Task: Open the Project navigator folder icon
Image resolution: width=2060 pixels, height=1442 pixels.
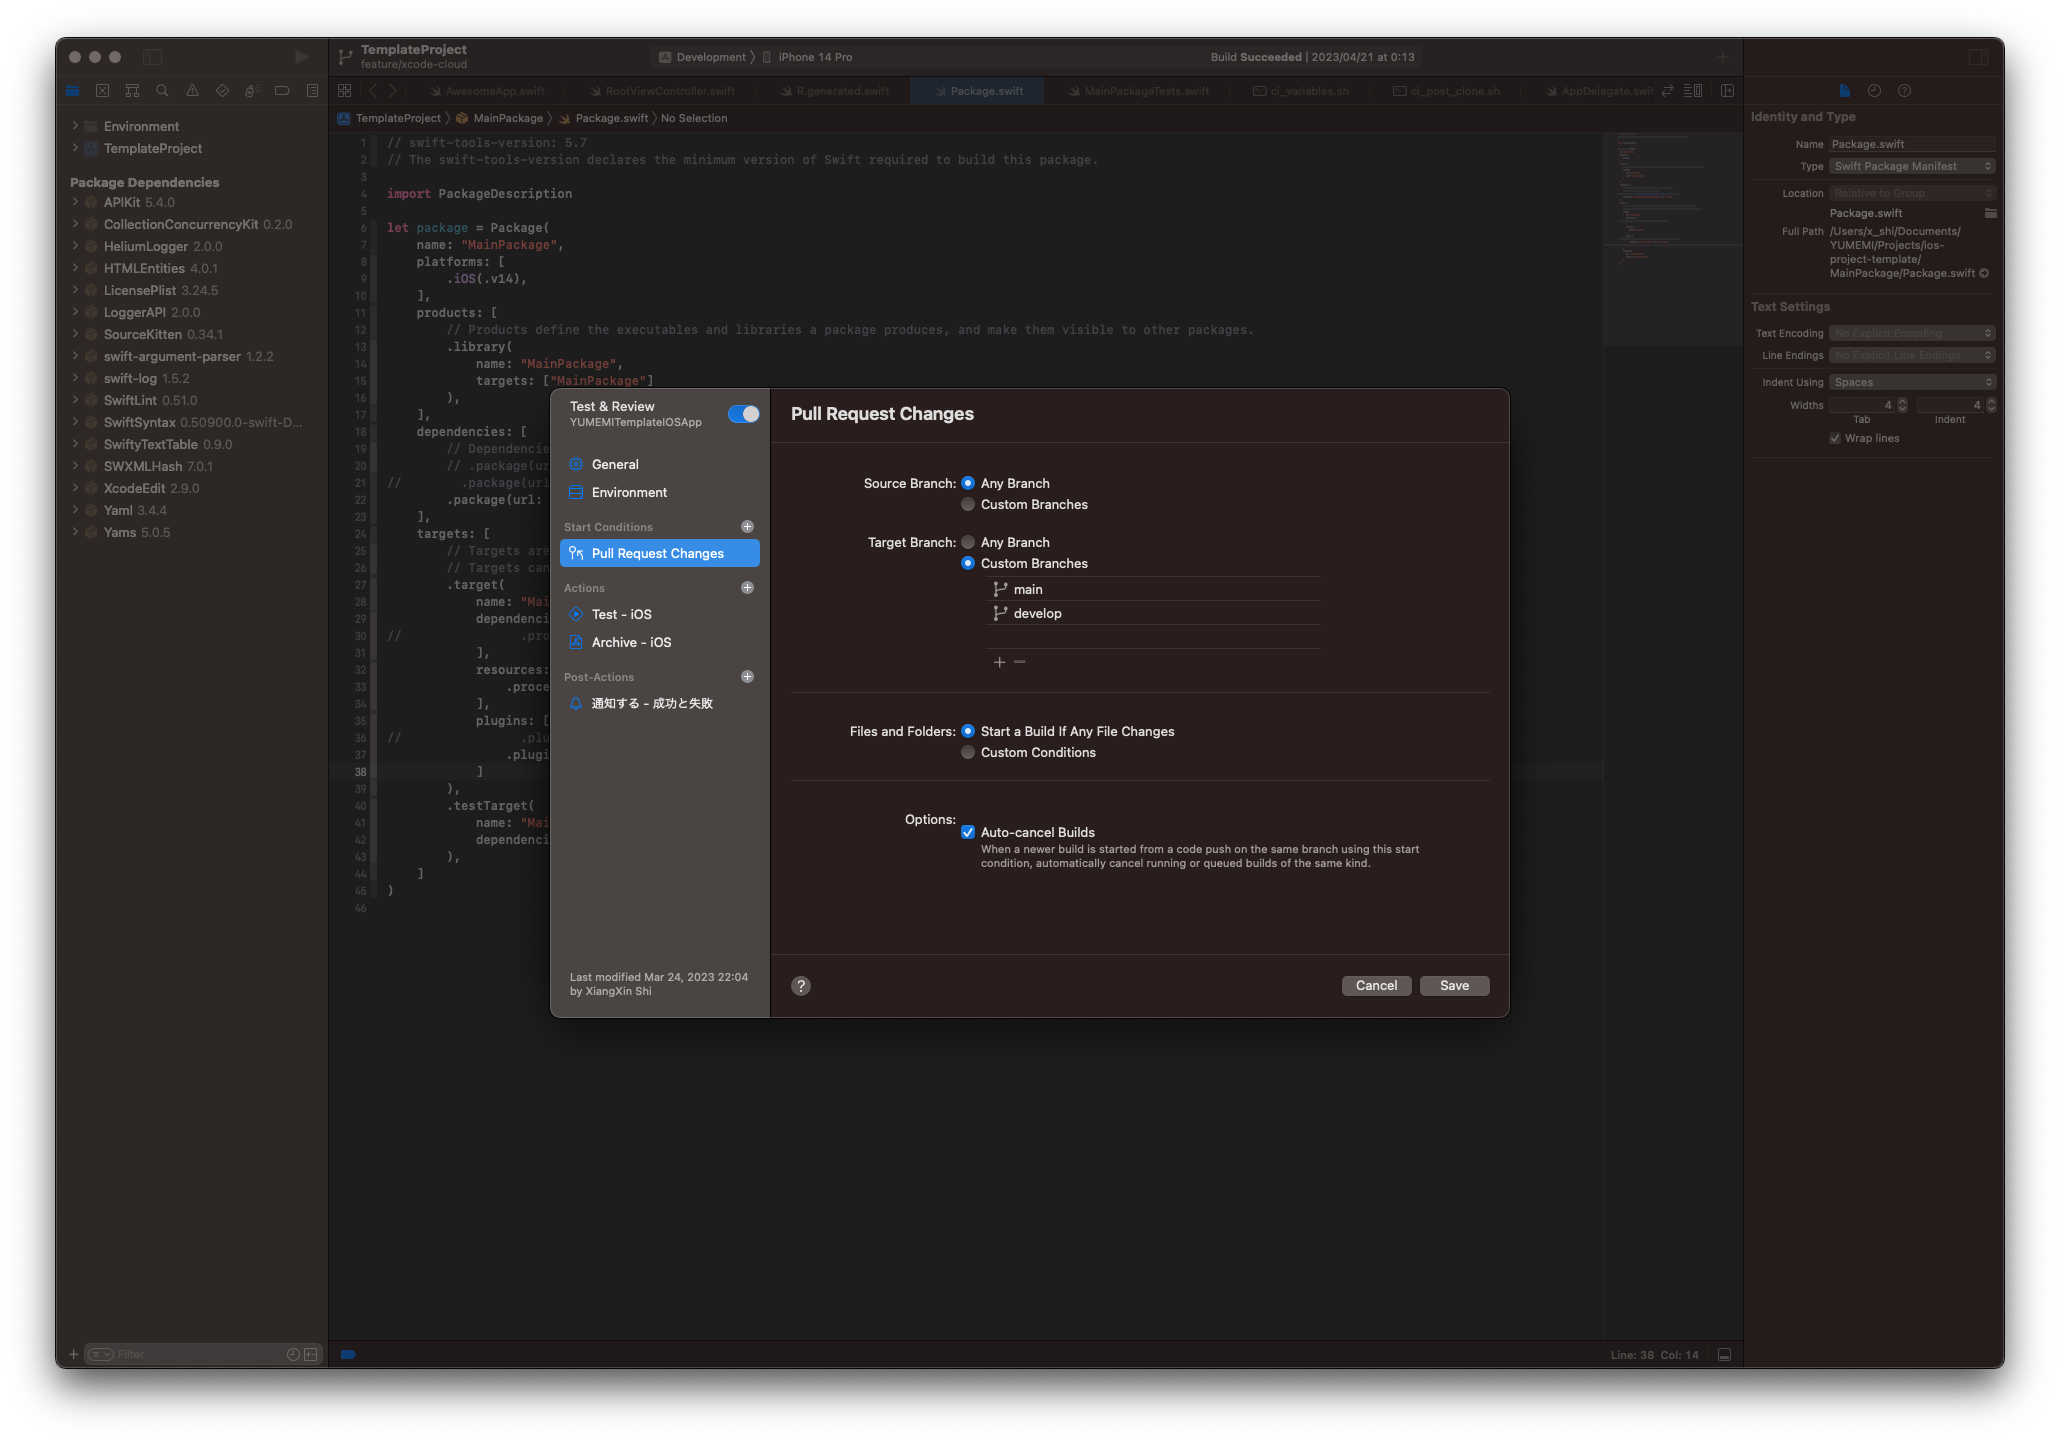Action: [72, 90]
